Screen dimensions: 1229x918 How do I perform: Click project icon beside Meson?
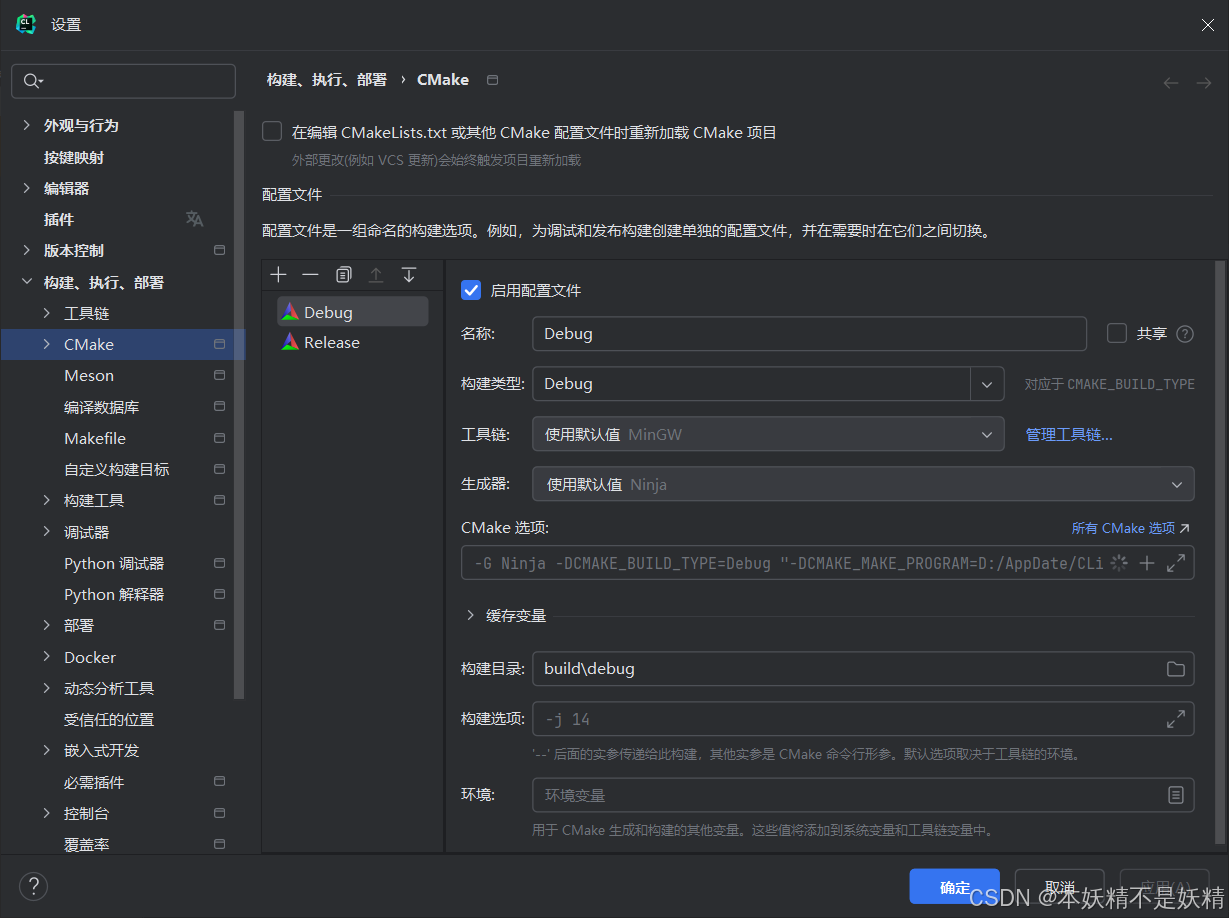pos(220,375)
